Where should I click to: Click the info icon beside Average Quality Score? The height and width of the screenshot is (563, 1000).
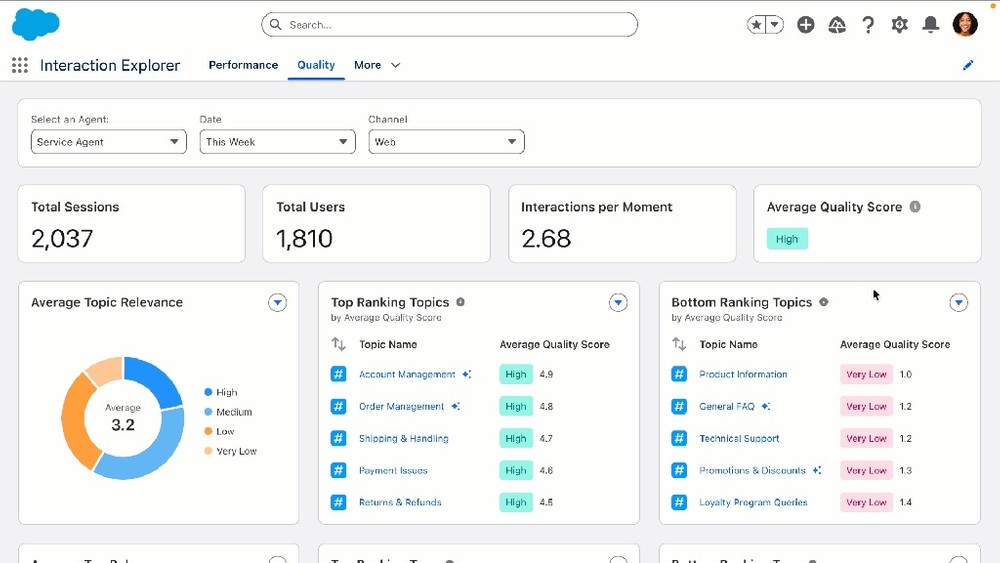click(x=915, y=207)
